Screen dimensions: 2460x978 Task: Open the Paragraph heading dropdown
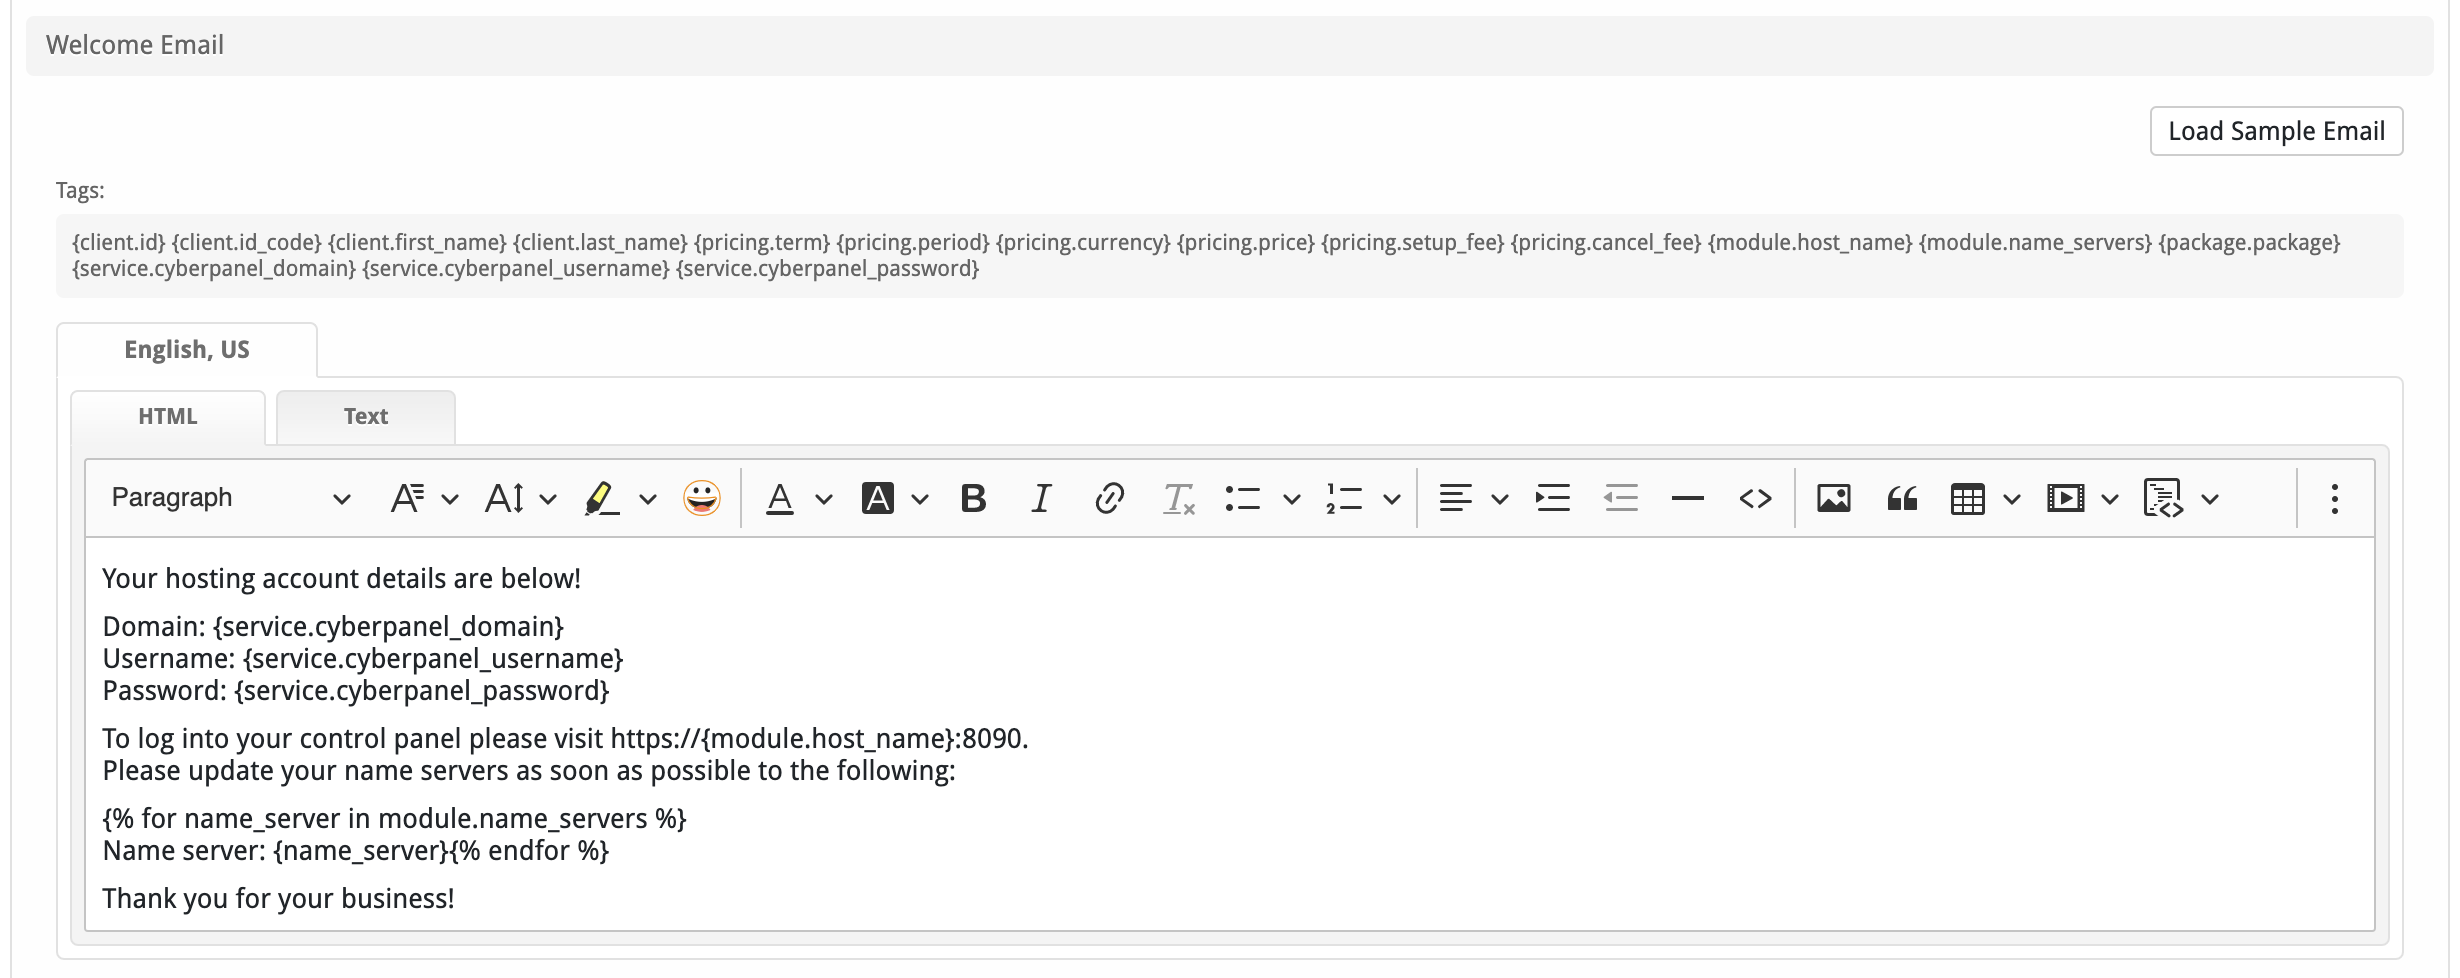click(230, 498)
